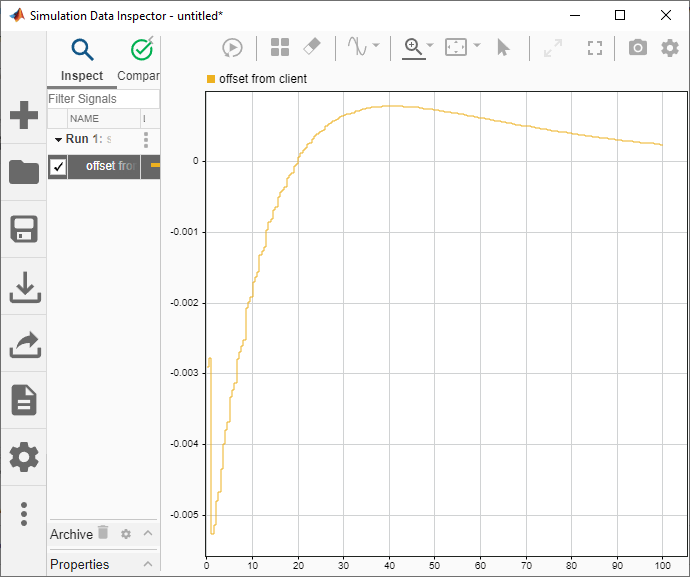Activate the Select pointer cursor mode
Screen dimensions: 690x577
(504, 47)
